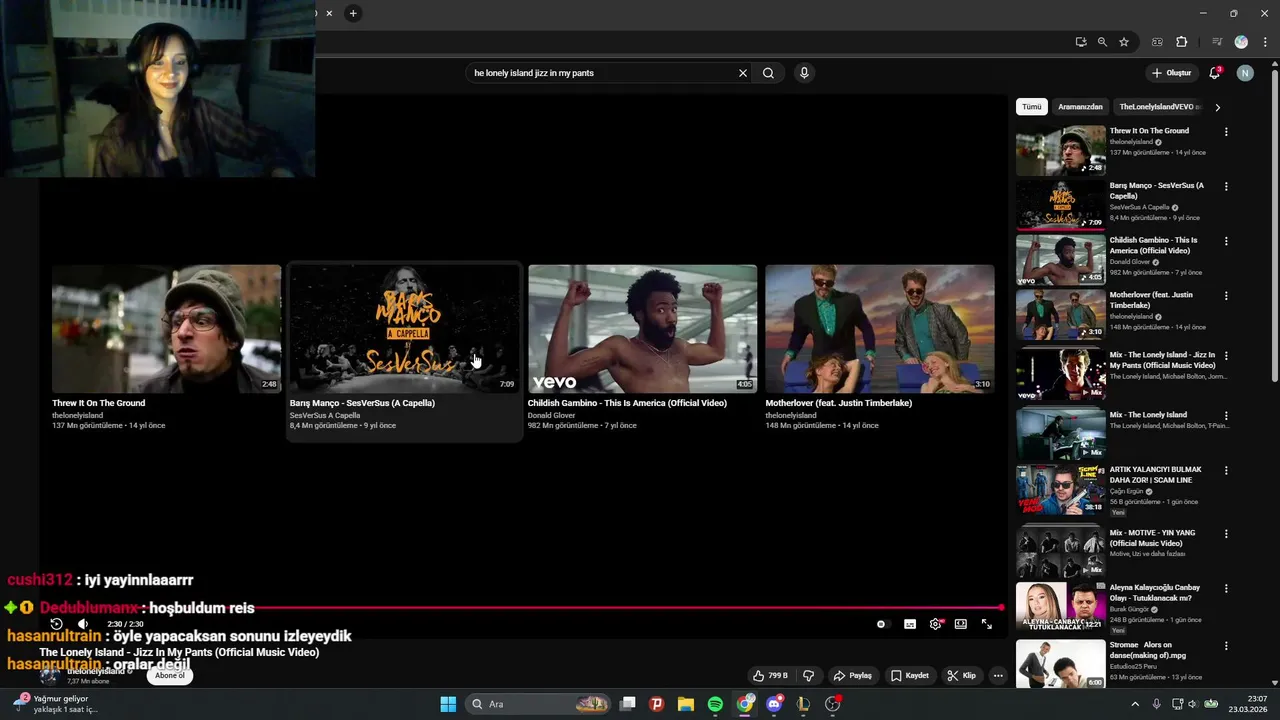Exit full screen with the player button
This screenshot has height=720, width=1280.
coord(987,624)
